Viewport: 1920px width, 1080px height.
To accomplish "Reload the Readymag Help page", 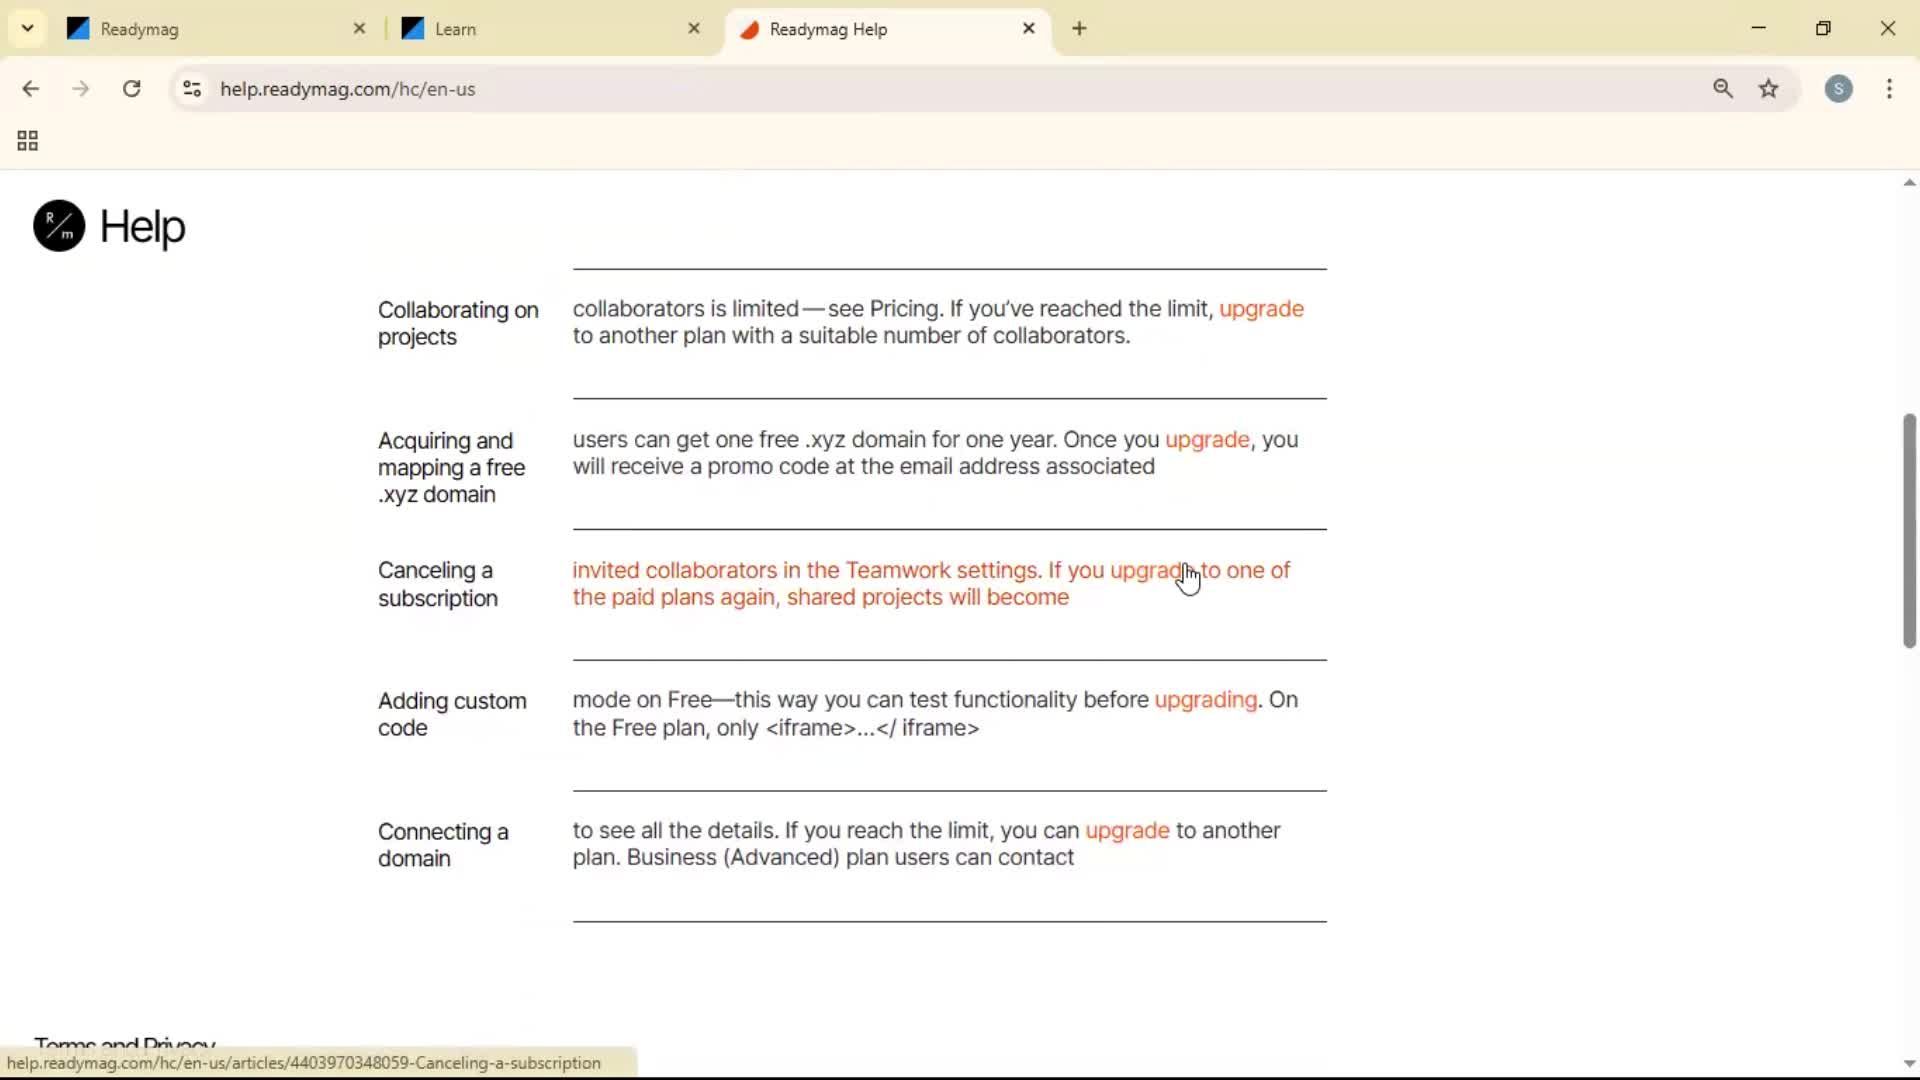I will point(131,89).
